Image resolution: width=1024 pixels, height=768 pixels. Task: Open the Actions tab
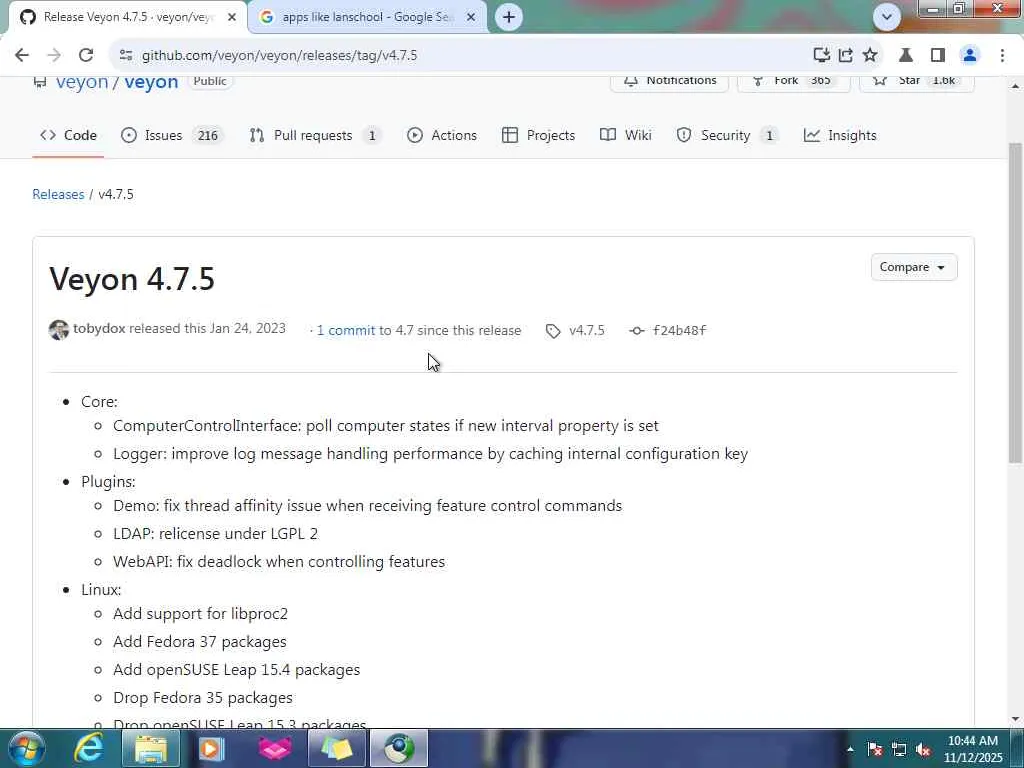point(442,135)
